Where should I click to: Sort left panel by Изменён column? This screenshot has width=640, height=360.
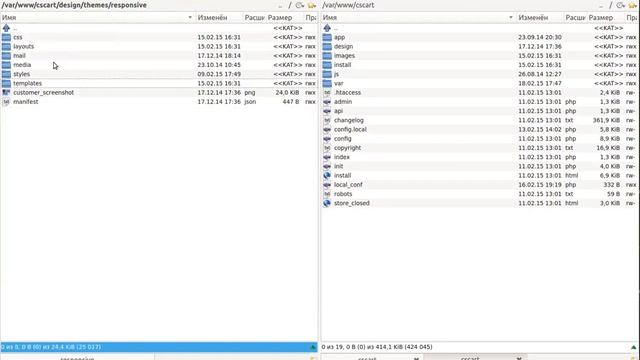(x=219, y=18)
